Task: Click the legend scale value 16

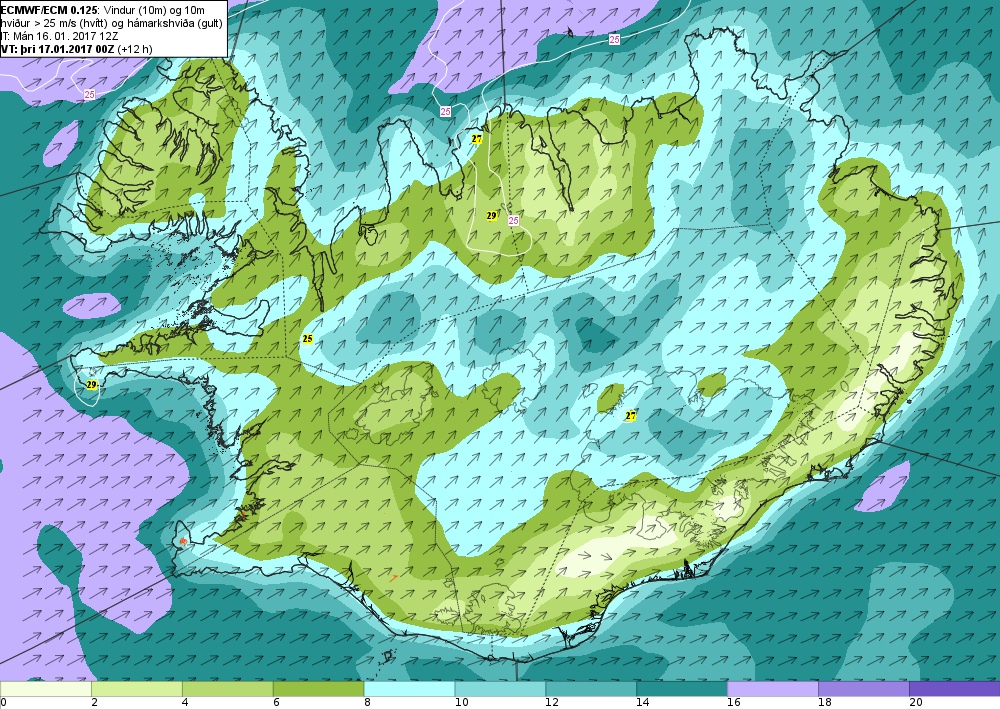Action: [x=733, y=703]
